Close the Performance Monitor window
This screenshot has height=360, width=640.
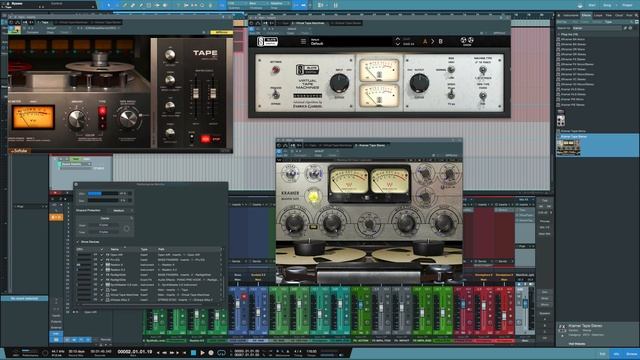(x=76, y=184)
